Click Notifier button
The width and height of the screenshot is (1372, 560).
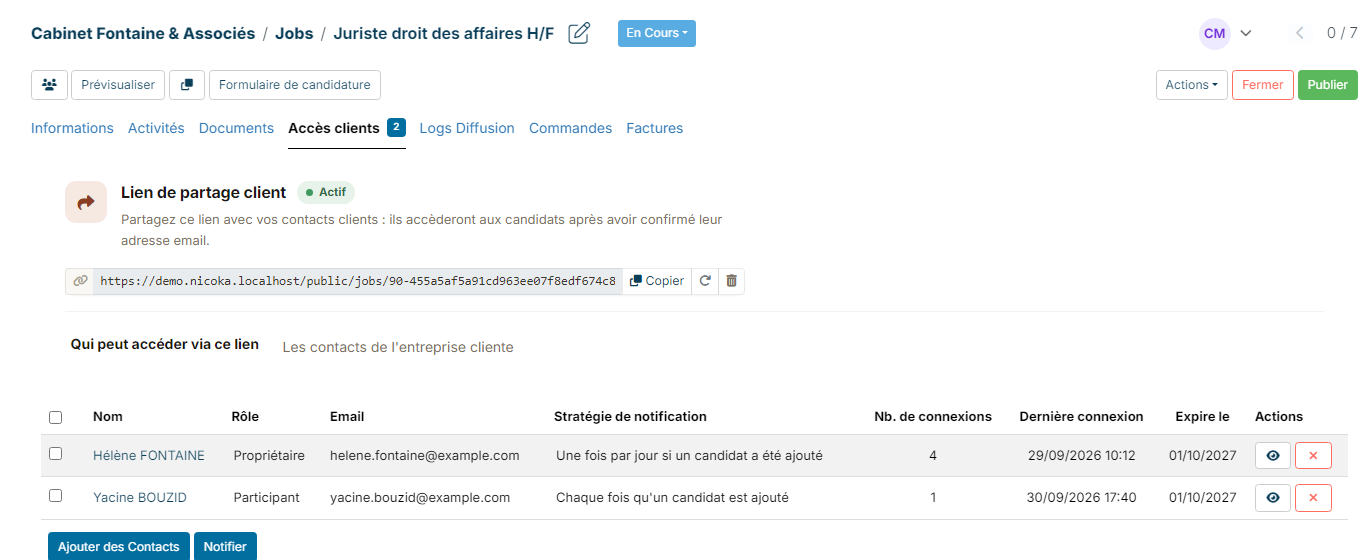[225, 547]
